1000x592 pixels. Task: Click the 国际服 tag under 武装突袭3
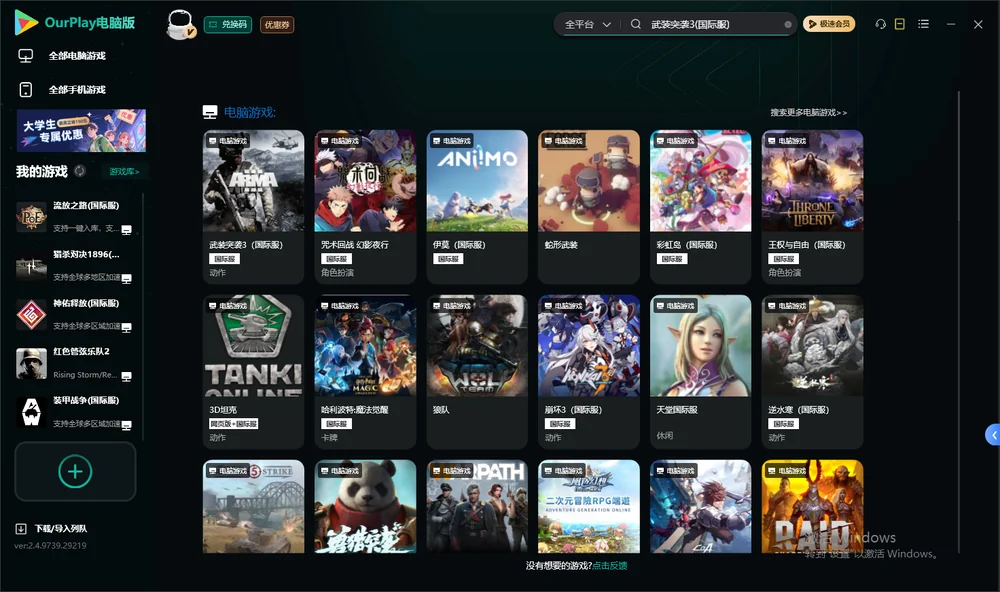(224, 258)
